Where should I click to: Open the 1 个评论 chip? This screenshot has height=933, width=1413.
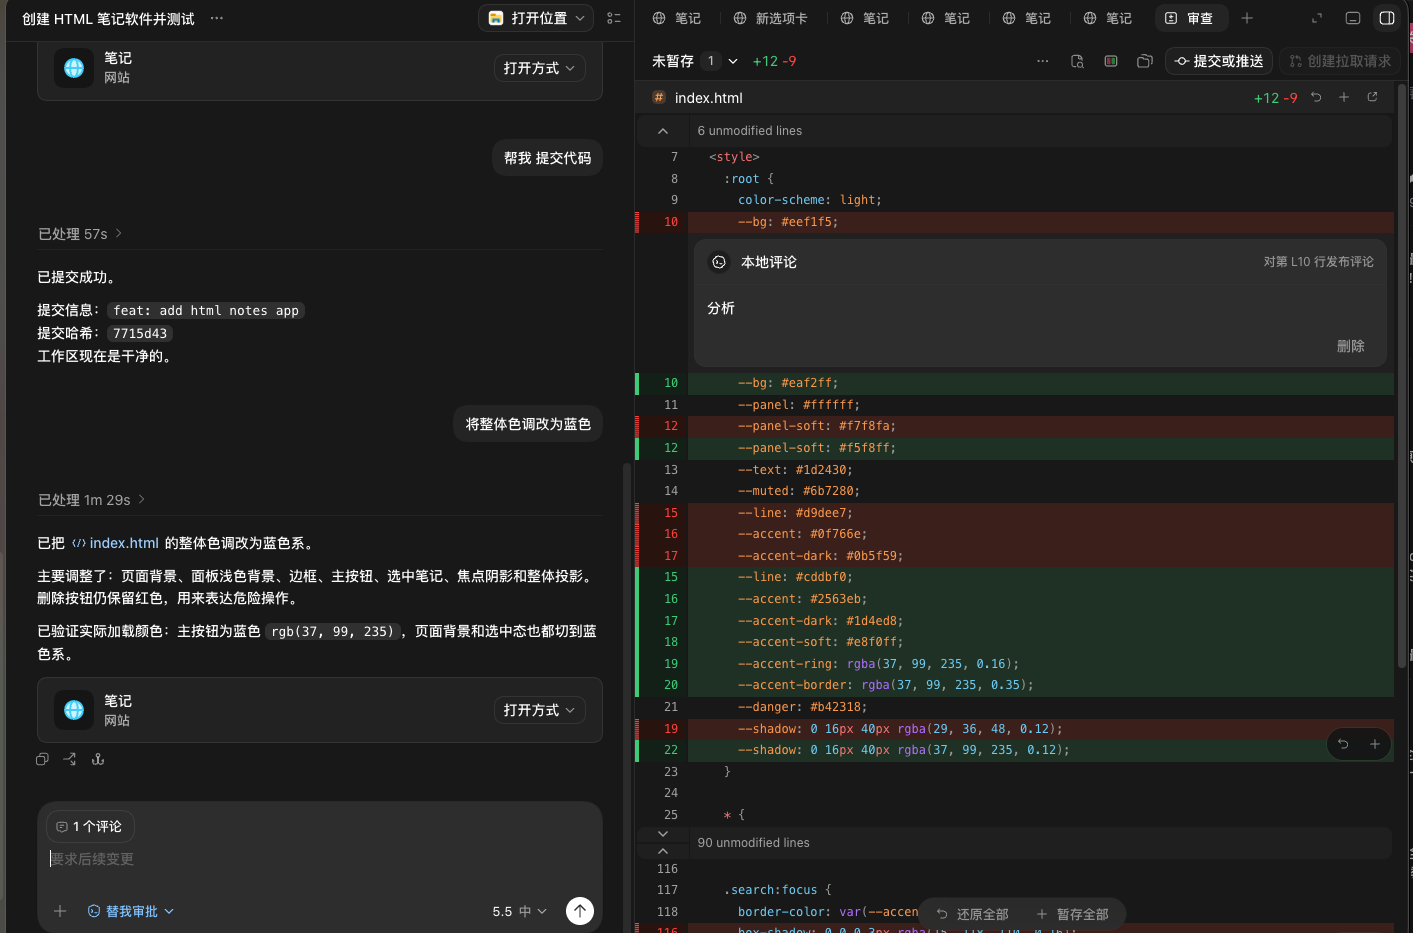pos(90,827)
